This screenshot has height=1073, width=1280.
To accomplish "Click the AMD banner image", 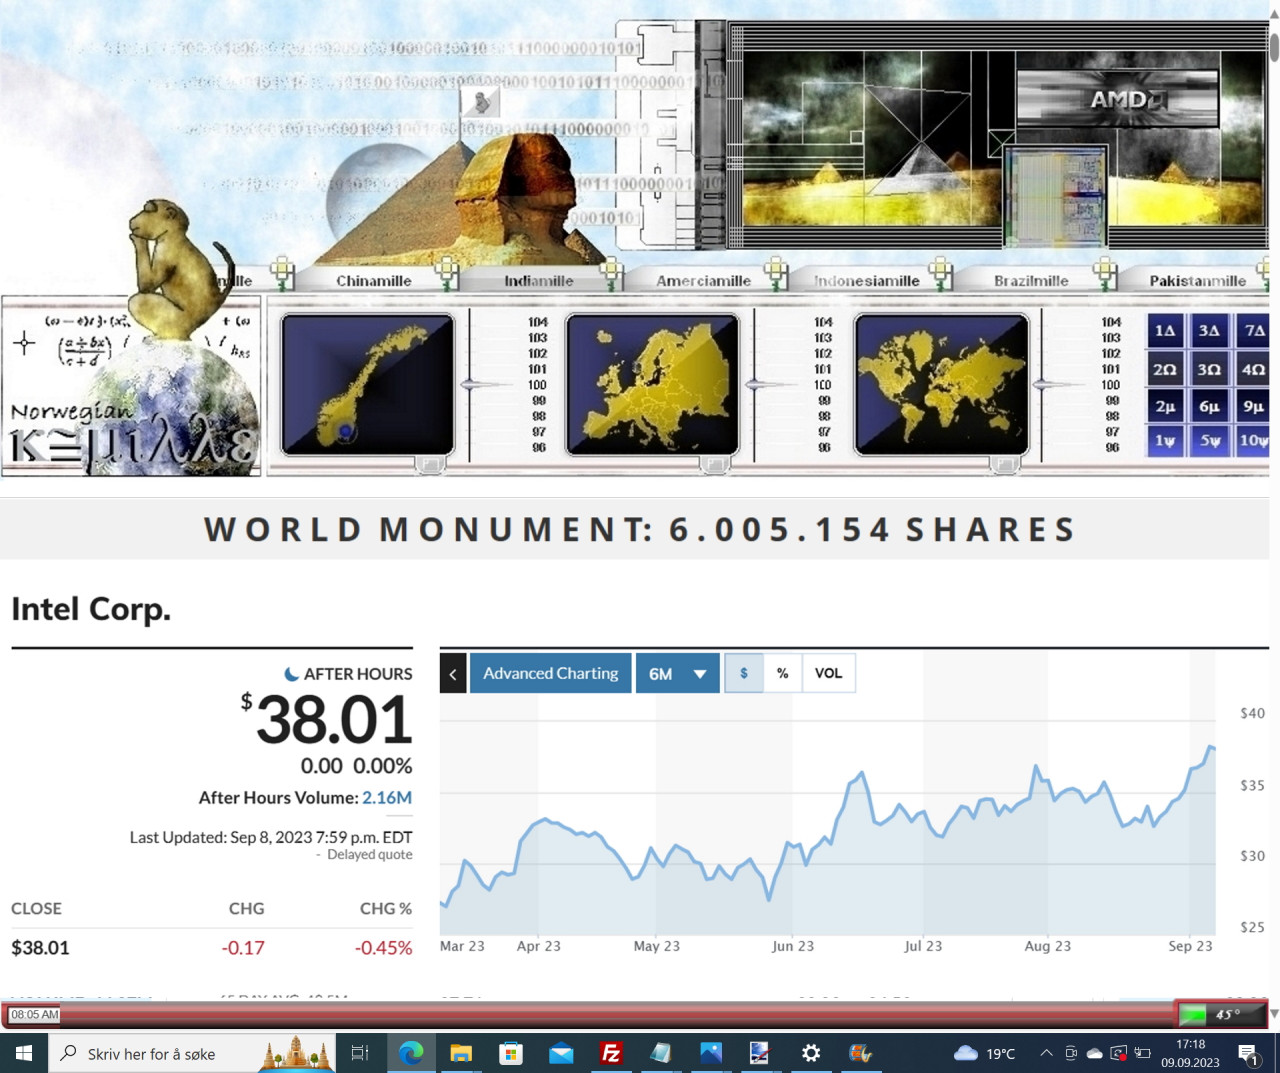I will (x=1118, y=98).
